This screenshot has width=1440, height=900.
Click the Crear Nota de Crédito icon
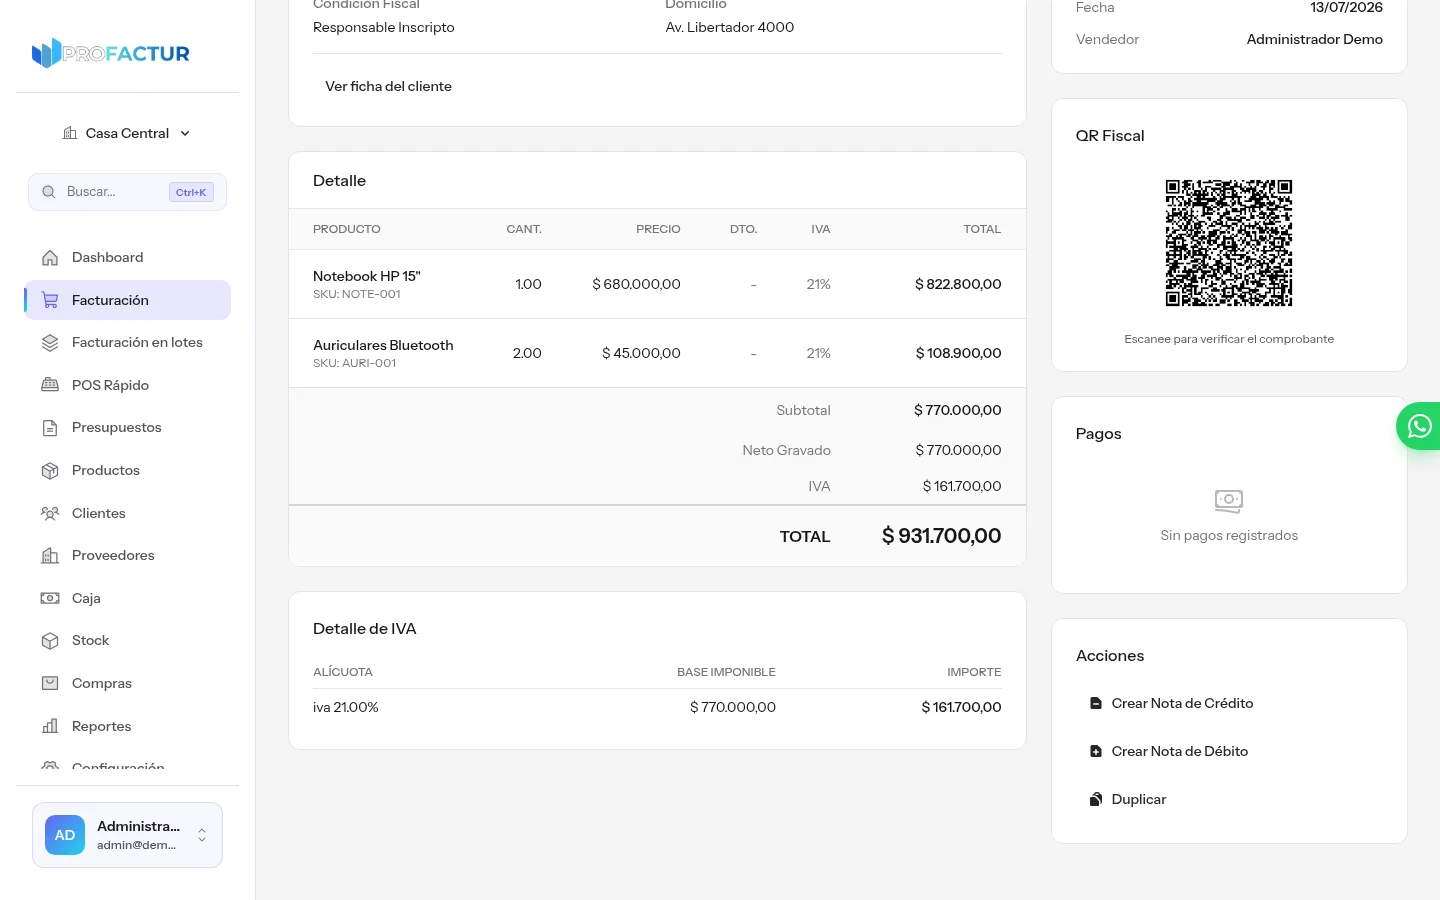(1096, 703)
